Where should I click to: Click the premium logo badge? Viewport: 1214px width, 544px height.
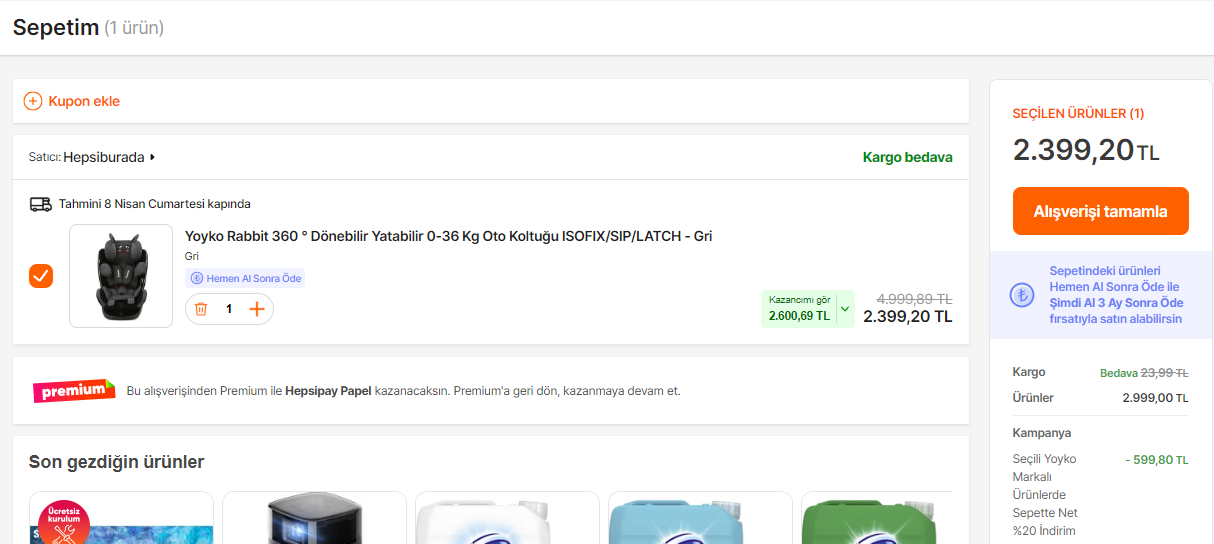(74, 390)
